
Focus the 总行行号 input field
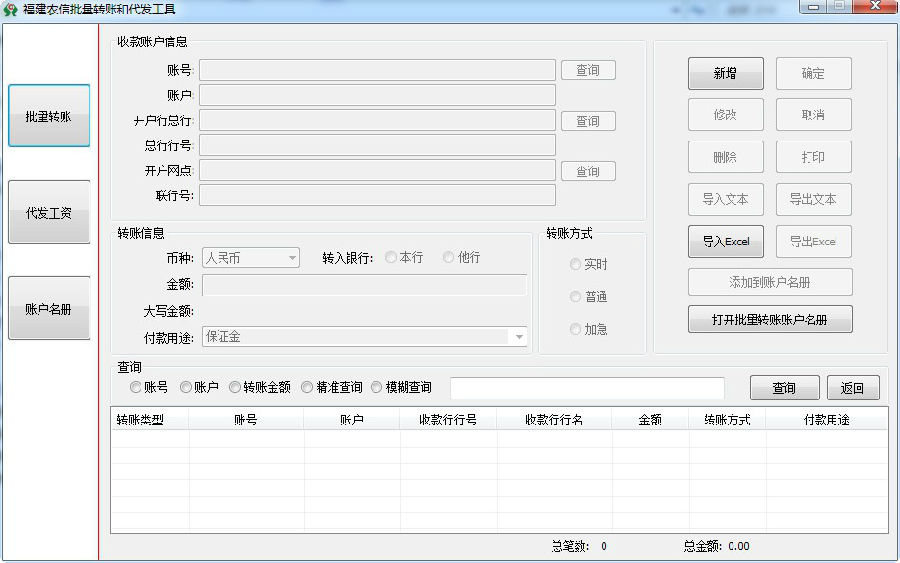tap(377, 145)
